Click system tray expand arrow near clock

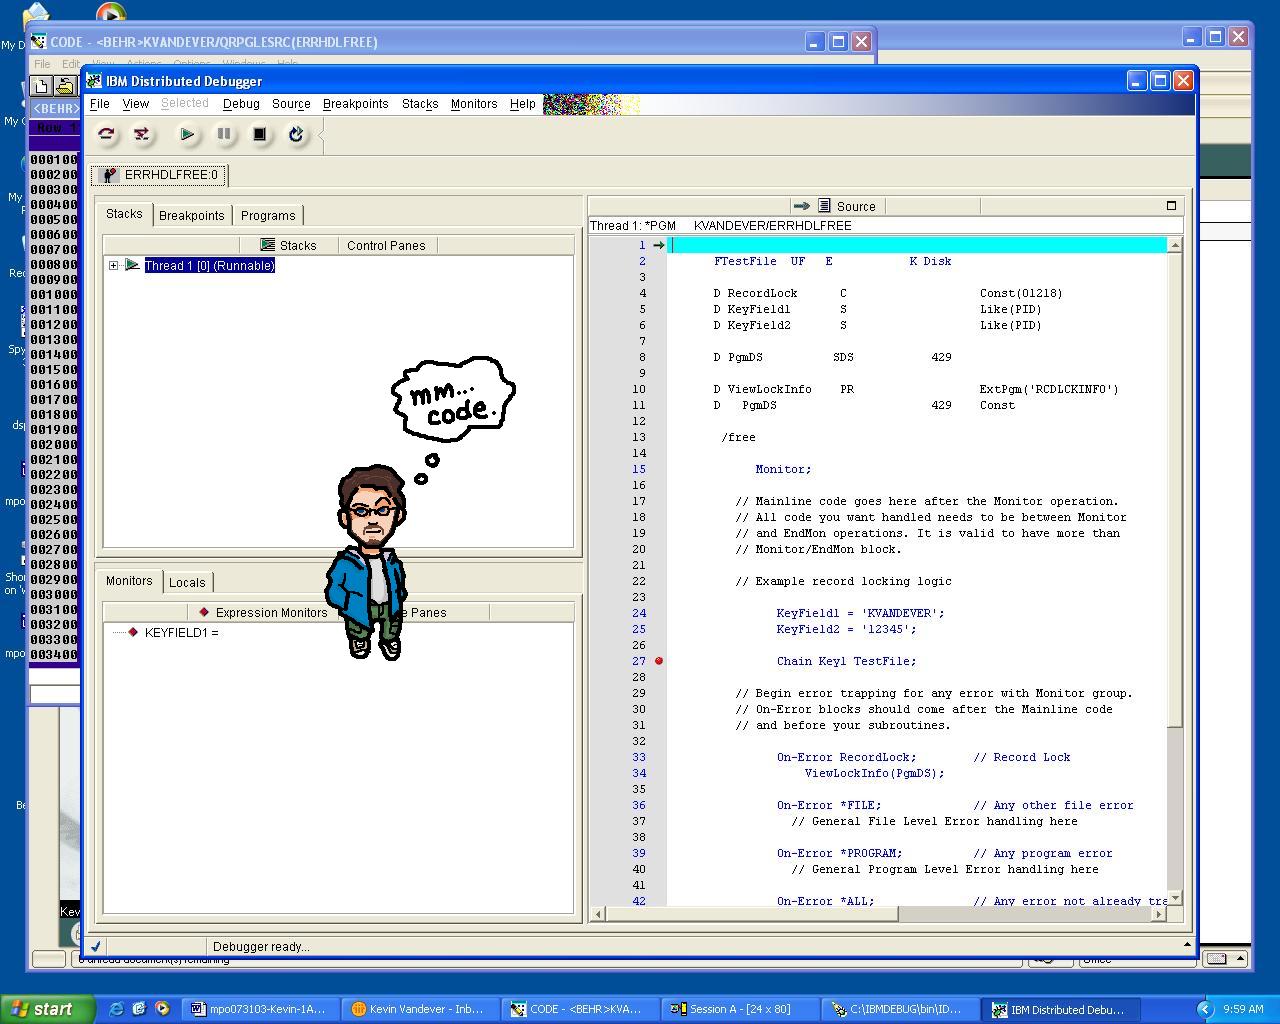(1205, 1009)
